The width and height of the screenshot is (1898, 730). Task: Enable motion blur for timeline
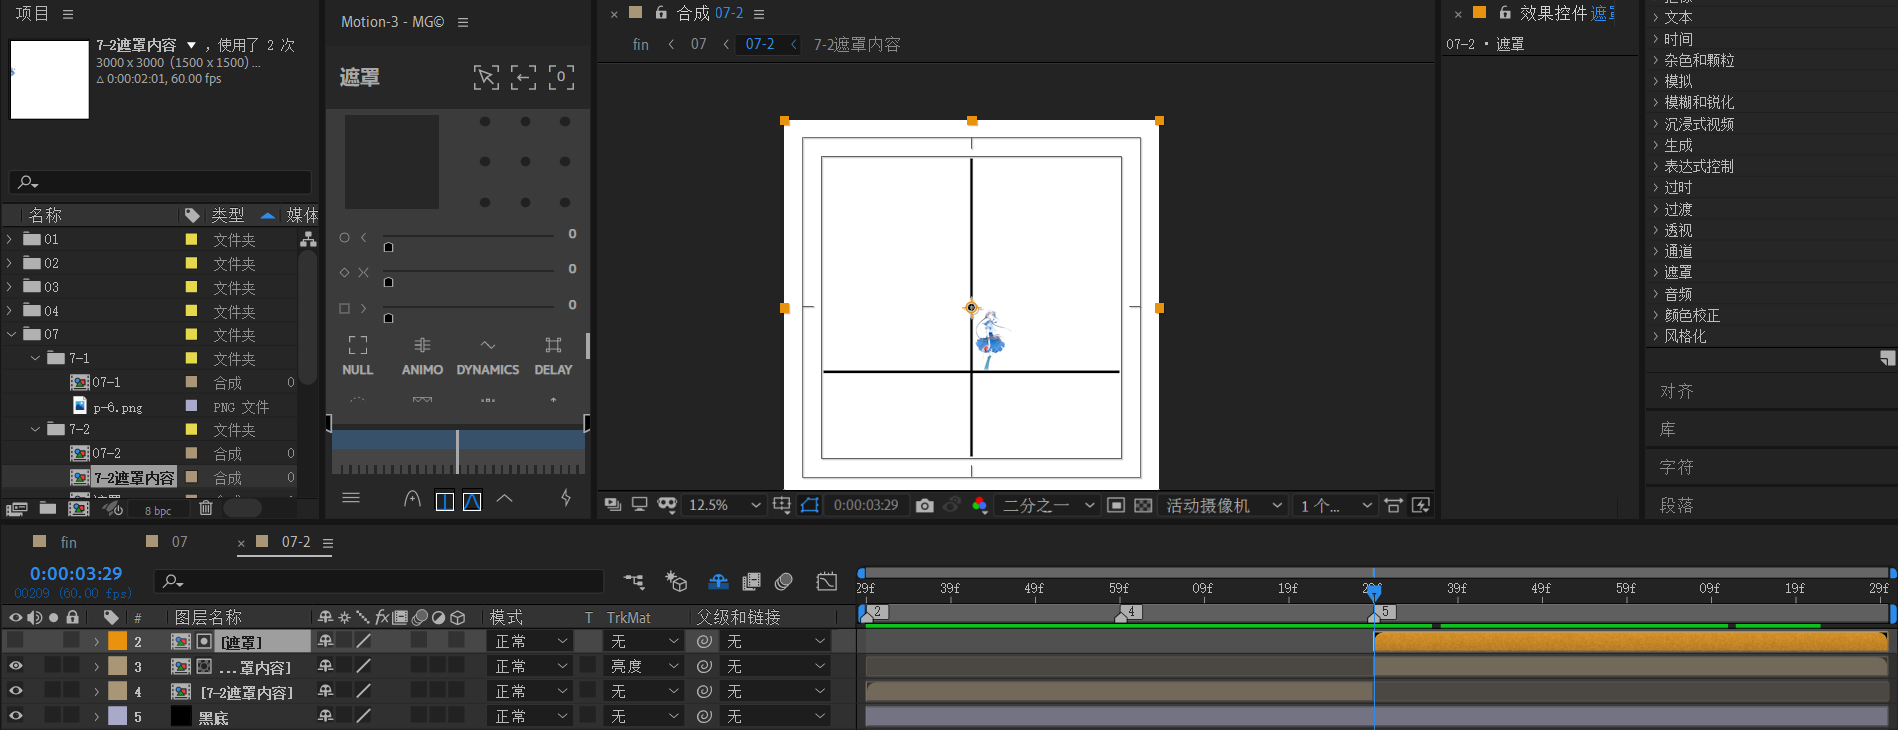[x=784, y=581]
